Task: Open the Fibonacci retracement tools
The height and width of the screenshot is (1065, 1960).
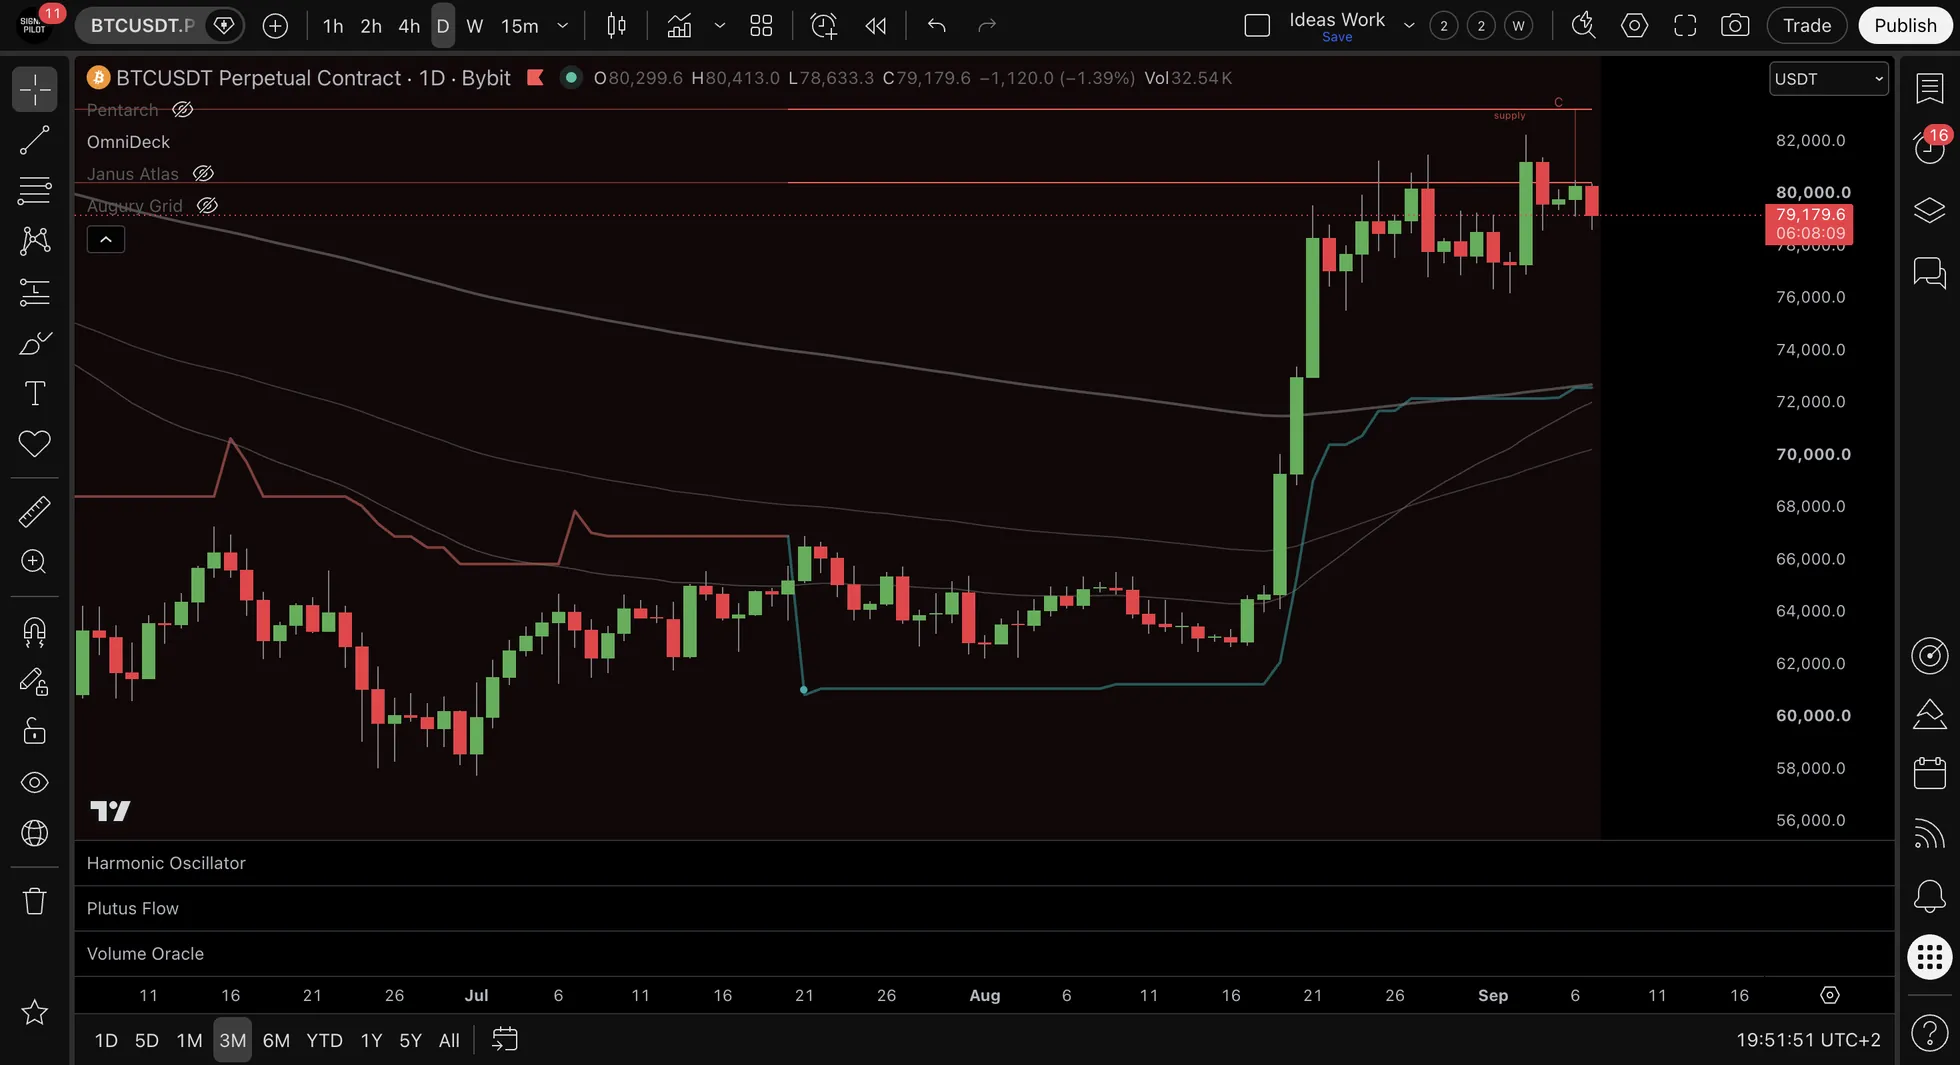Action: coord(34,190)
